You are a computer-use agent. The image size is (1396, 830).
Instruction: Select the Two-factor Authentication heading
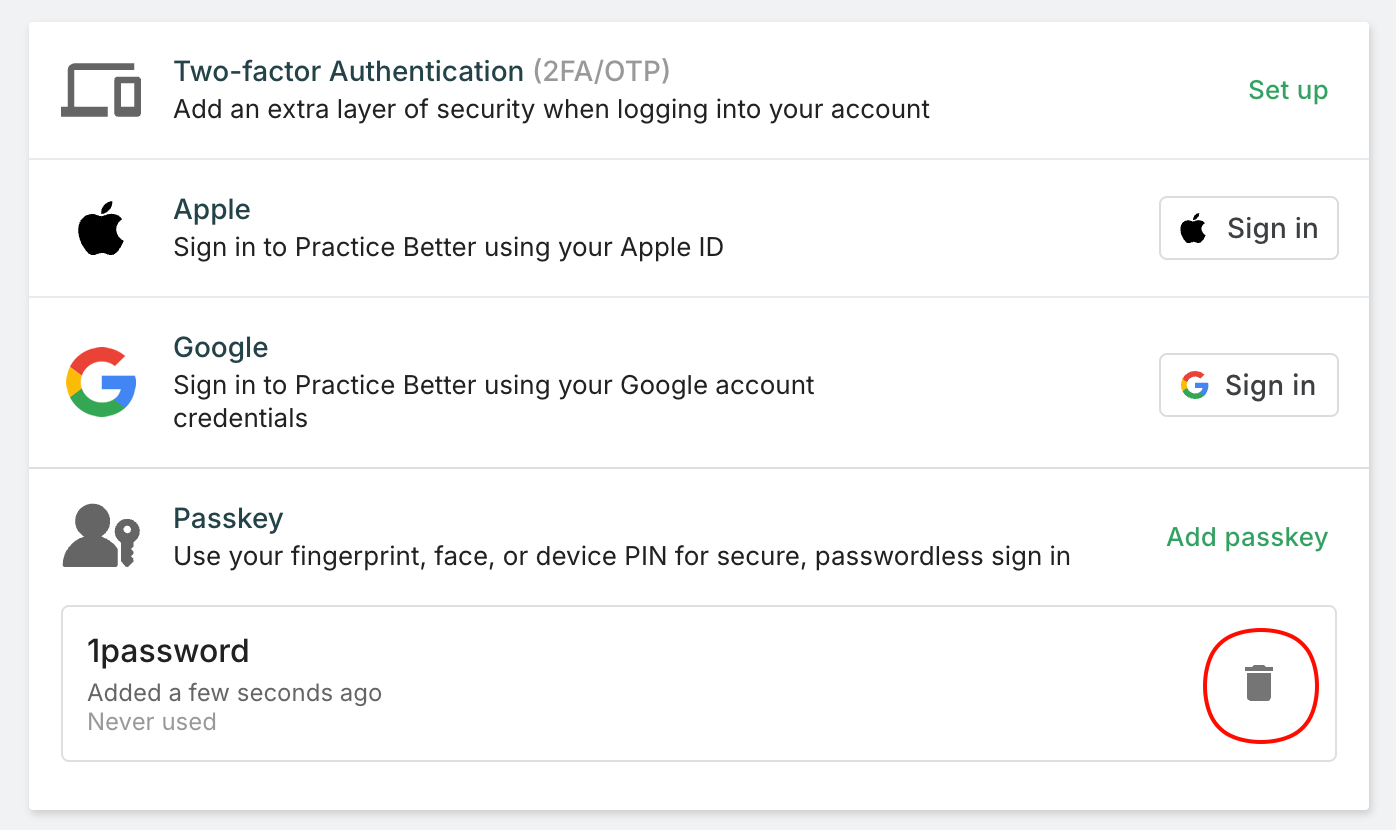[348, 72]
